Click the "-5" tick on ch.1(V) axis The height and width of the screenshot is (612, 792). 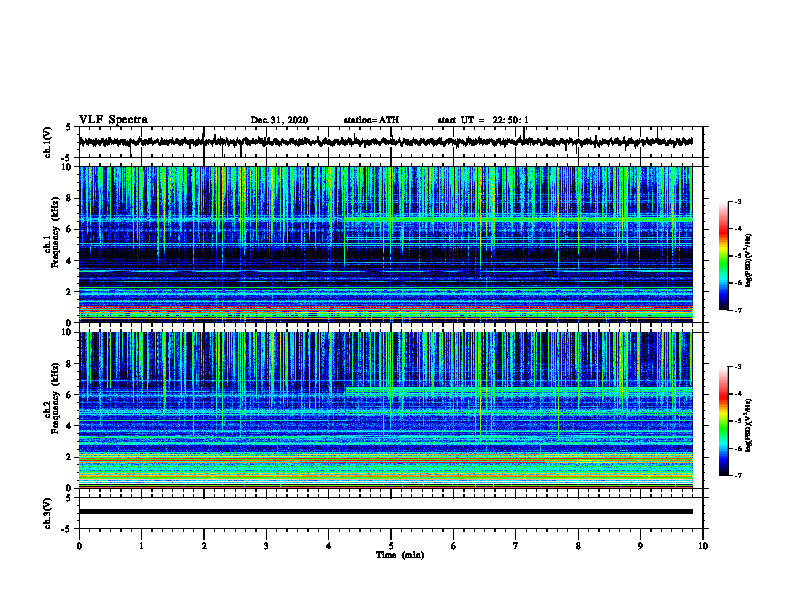click(67, 158)
